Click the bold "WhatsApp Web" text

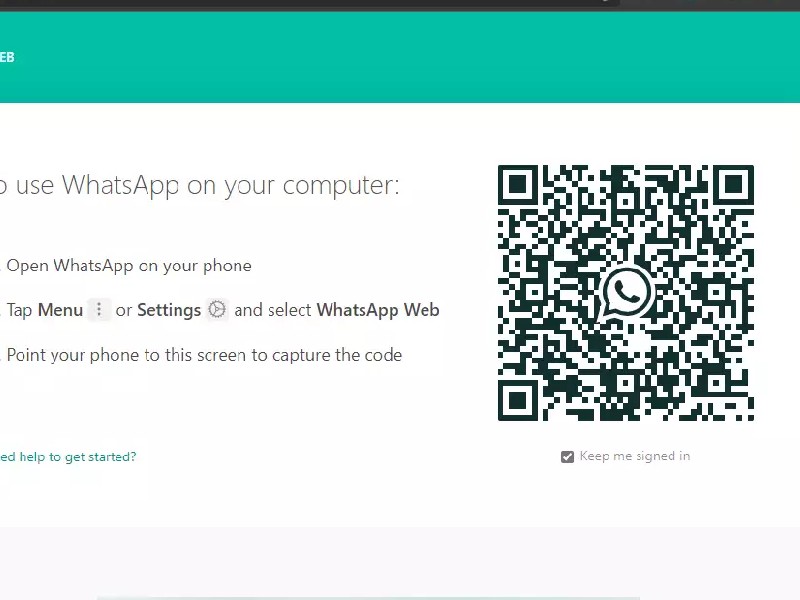tap(378, 310)
